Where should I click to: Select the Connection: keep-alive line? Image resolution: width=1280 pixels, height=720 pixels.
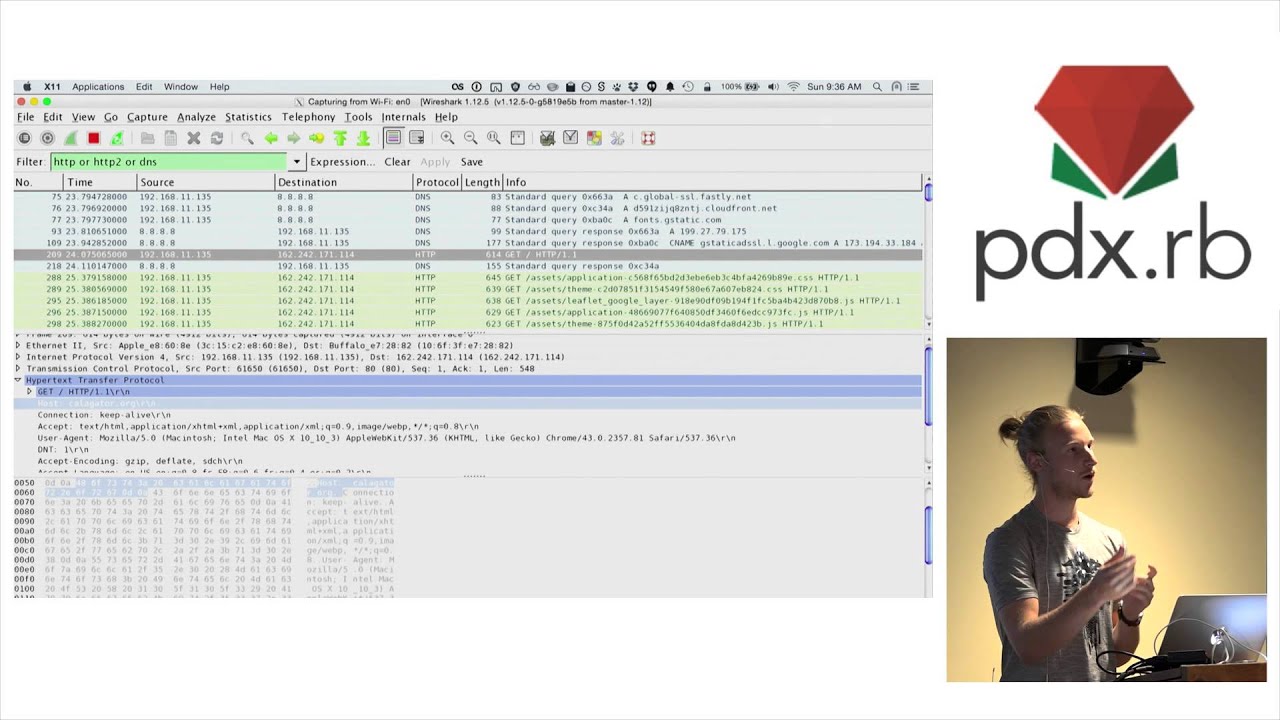(104, 415)
